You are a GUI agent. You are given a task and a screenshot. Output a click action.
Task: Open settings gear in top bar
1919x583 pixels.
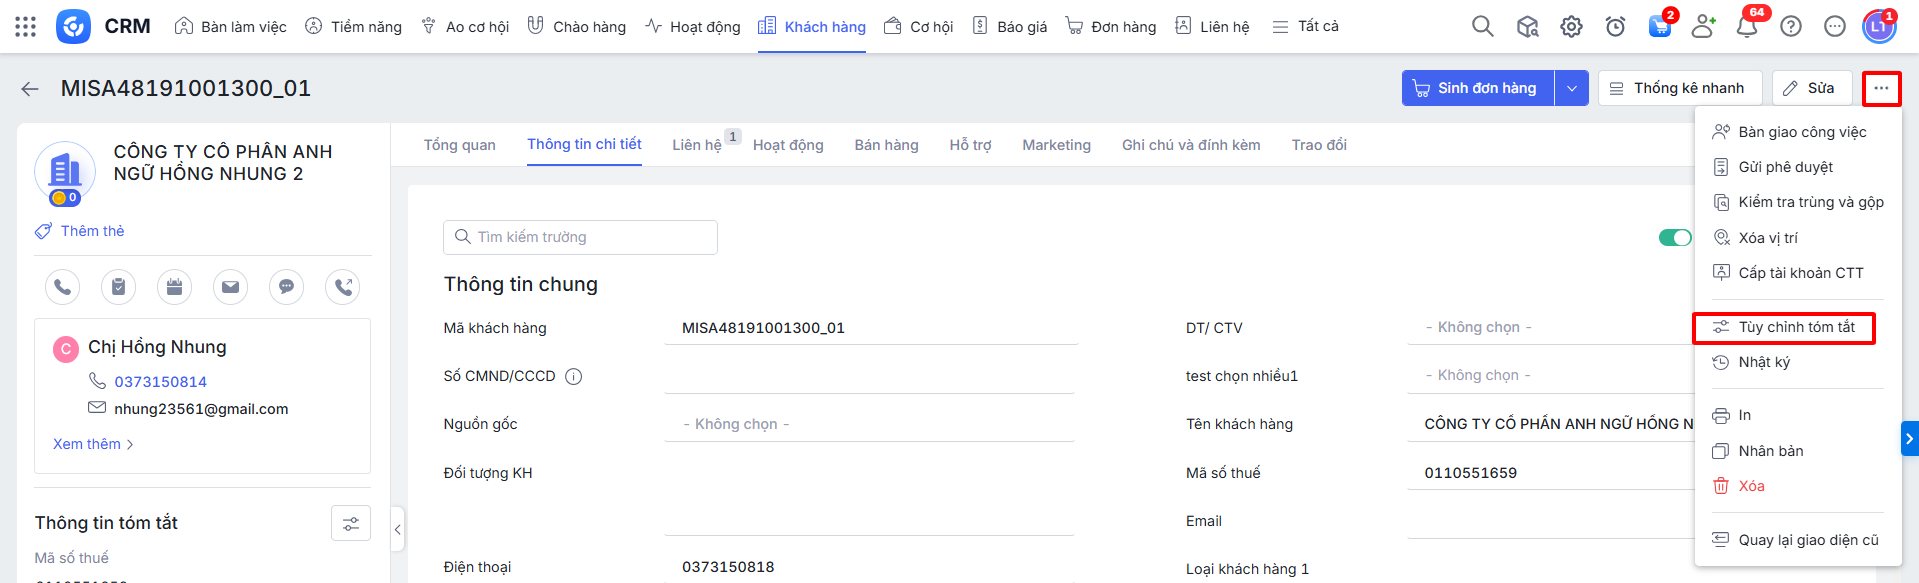click(1571, 27)
